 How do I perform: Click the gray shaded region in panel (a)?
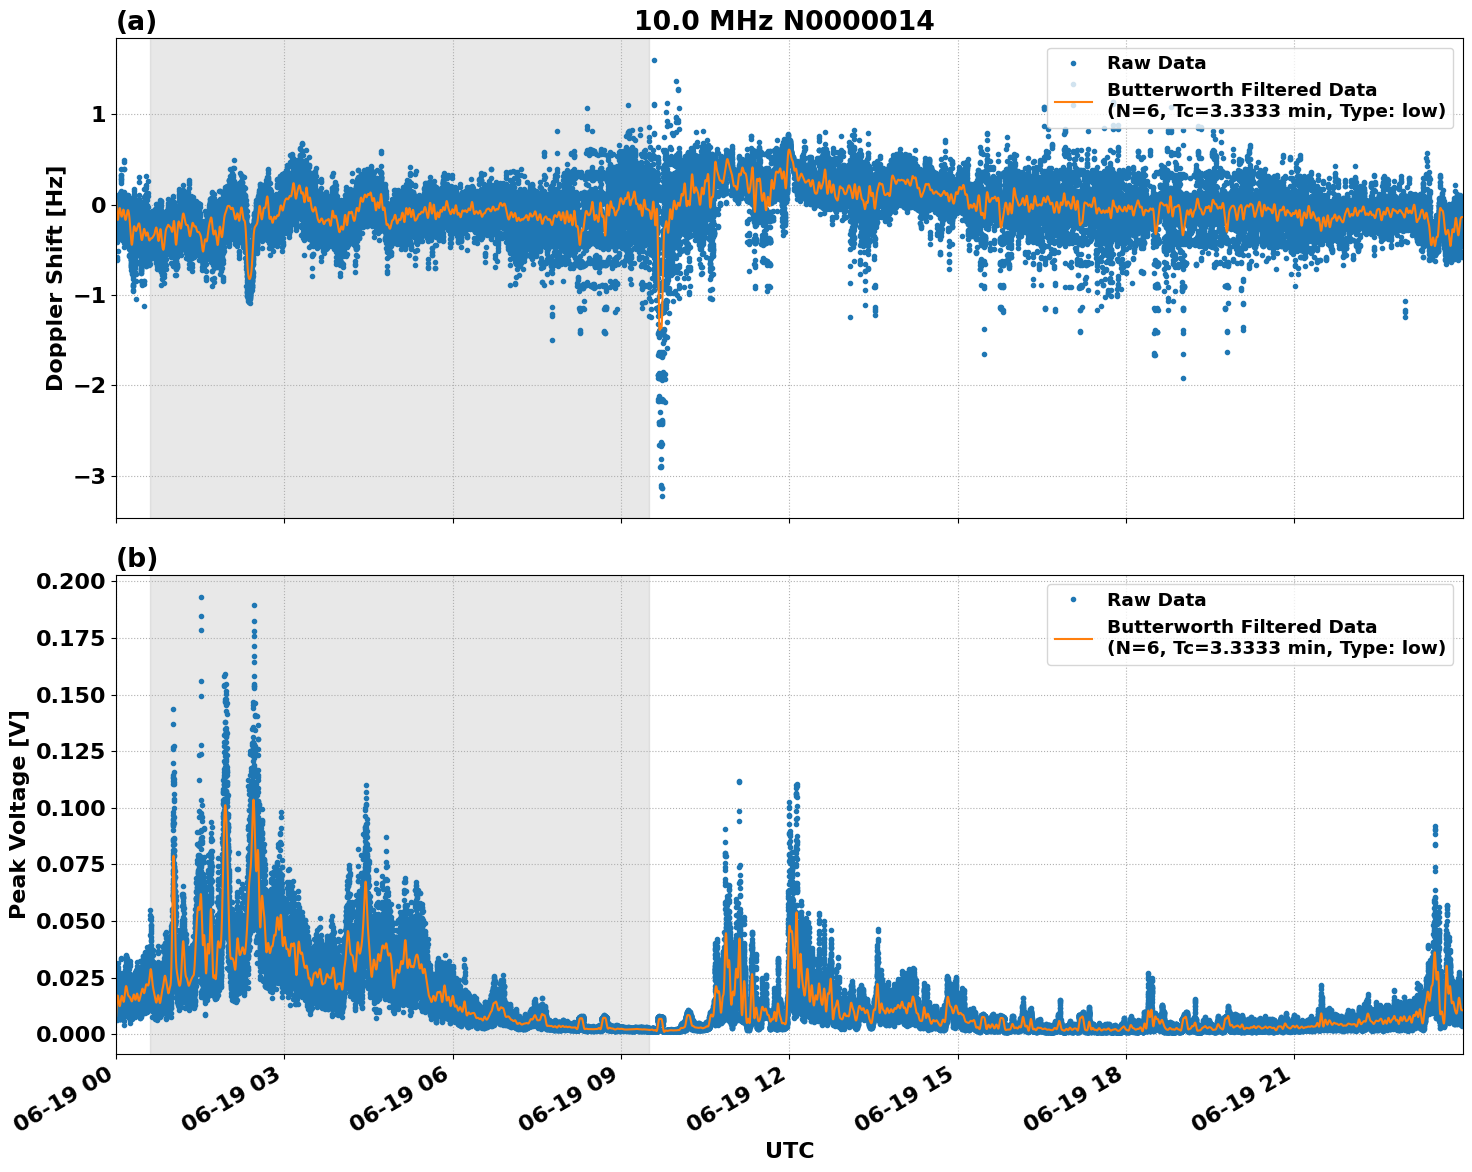pyautogui.click(x=400, y=450)
